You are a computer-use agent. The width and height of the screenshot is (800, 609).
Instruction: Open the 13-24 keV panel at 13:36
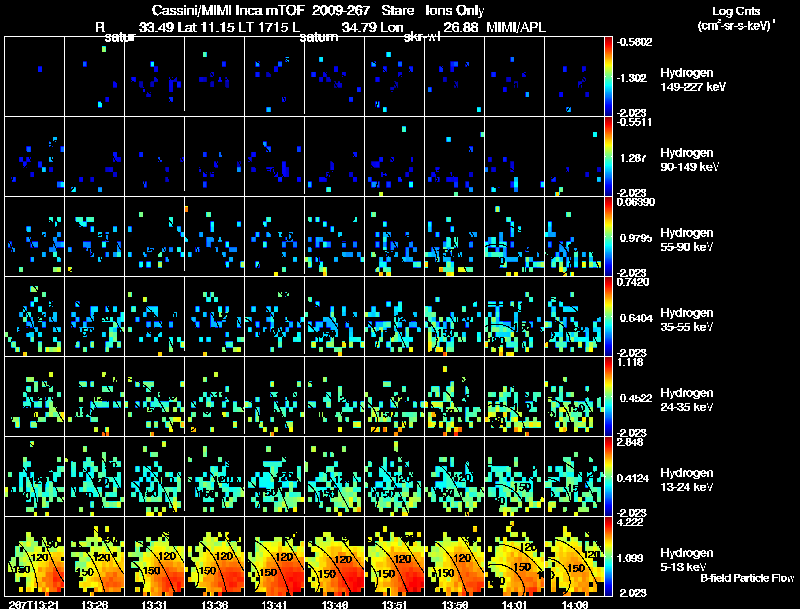(x=214, y=477)
